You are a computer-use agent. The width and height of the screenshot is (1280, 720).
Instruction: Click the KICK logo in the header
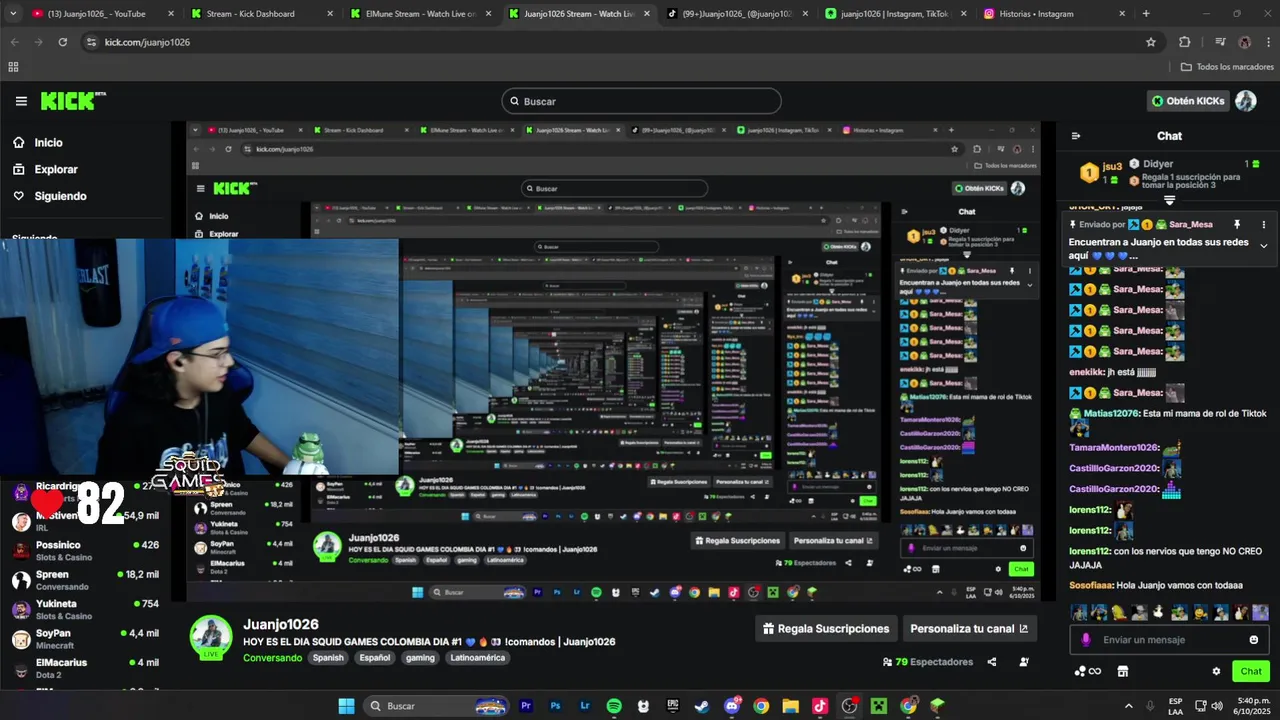(x=72, y=101)
